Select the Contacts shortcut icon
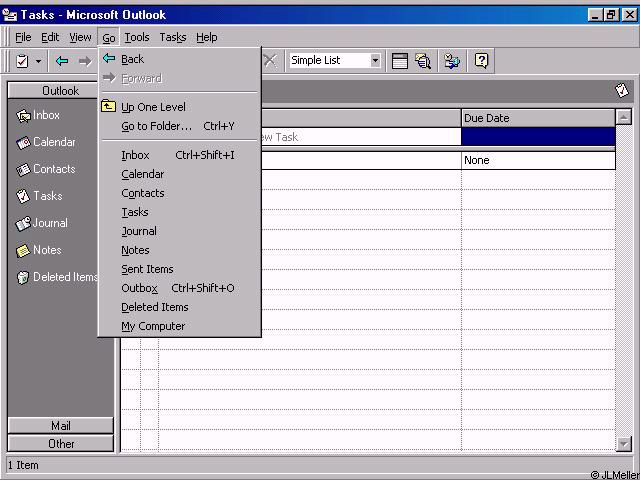Viewport: 640px width, 480px height. [x=24, y=170]
